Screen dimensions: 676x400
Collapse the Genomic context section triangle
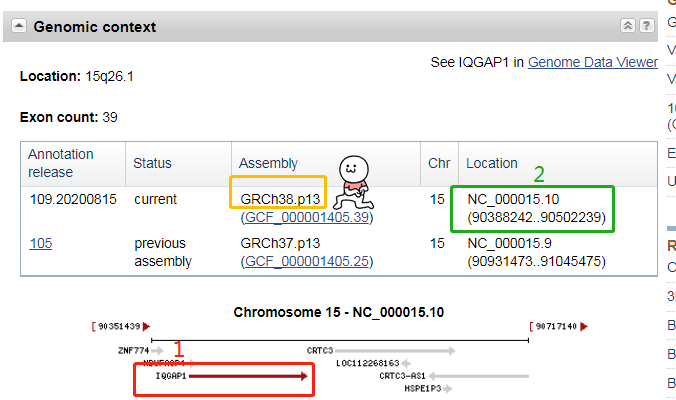click(20, 27)
